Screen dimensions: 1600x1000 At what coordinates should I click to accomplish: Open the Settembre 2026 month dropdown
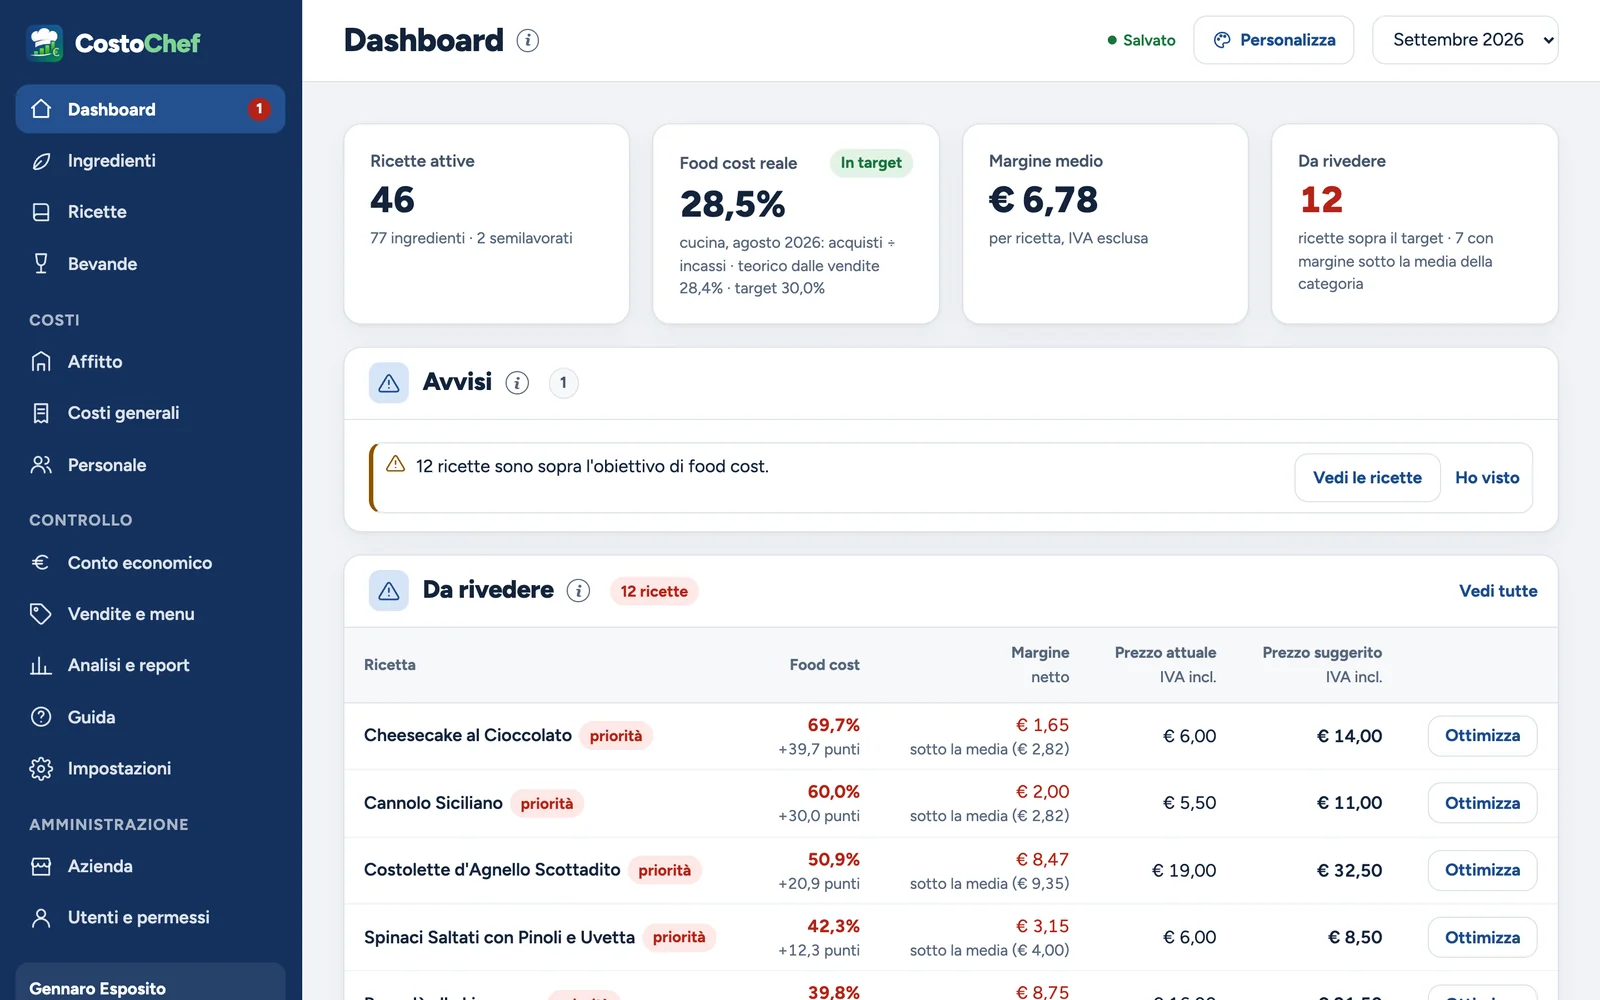click(x=1465, y=40)
